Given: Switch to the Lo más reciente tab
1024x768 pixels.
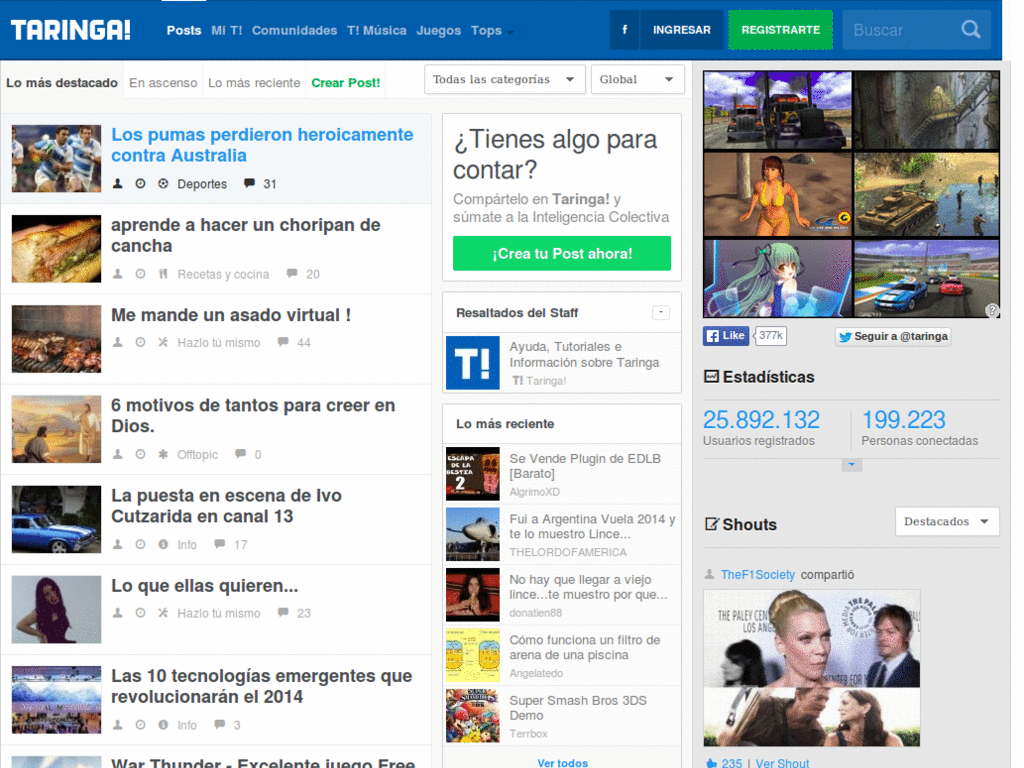Looking at the screenshot, I should pos(254,83).
